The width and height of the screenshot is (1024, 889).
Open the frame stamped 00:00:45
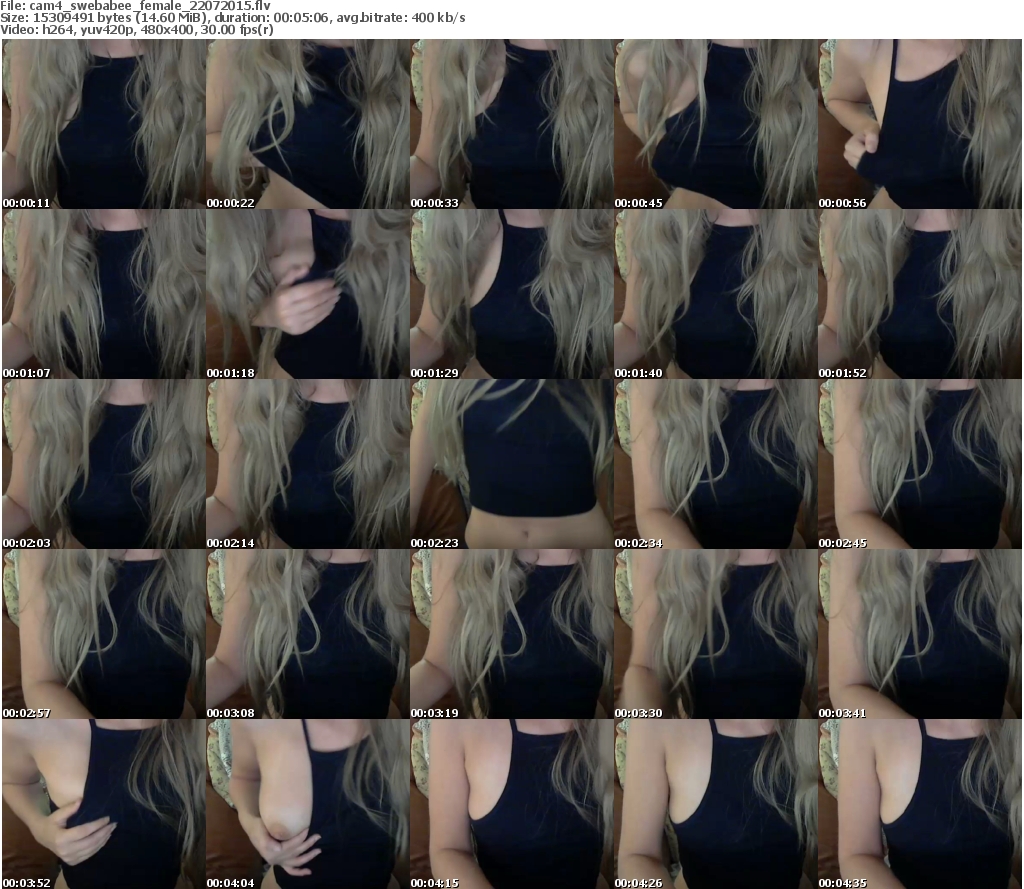[716, 124]
